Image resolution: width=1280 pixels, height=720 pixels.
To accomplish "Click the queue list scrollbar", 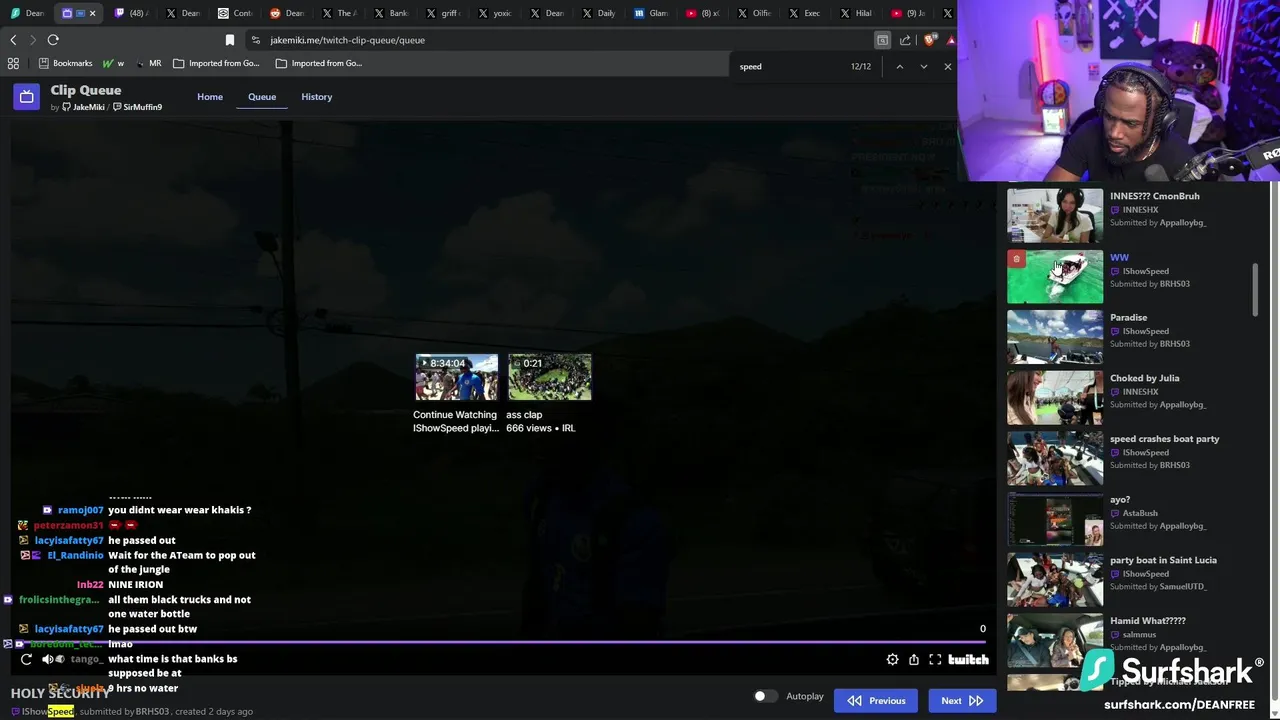I will pyautogui.click(x=1256, y=290).
